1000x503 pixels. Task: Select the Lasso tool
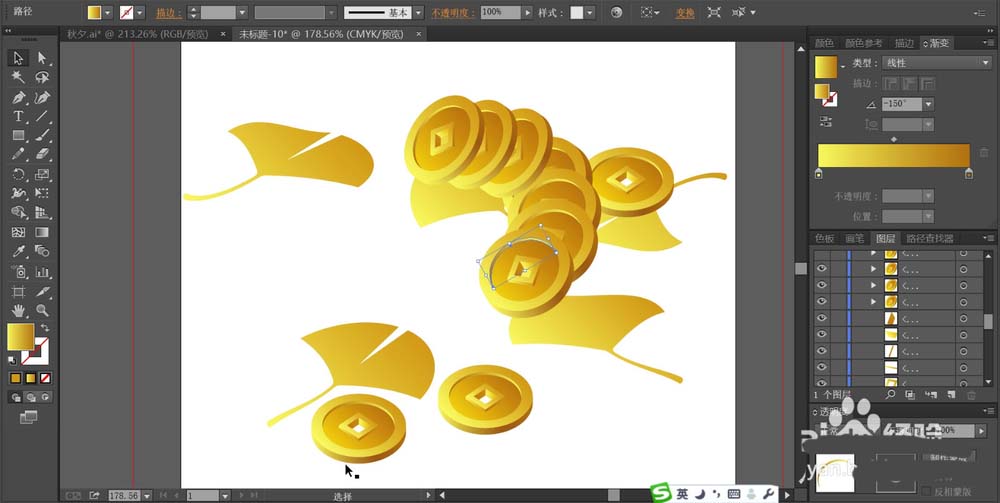coord(42,78)
